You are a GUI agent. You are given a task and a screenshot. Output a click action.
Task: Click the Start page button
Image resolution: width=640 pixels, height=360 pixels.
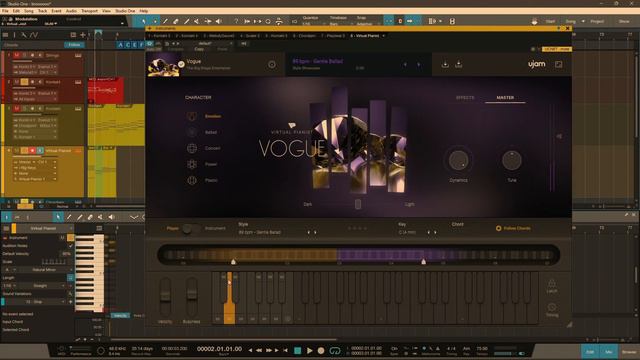(550, 21)
